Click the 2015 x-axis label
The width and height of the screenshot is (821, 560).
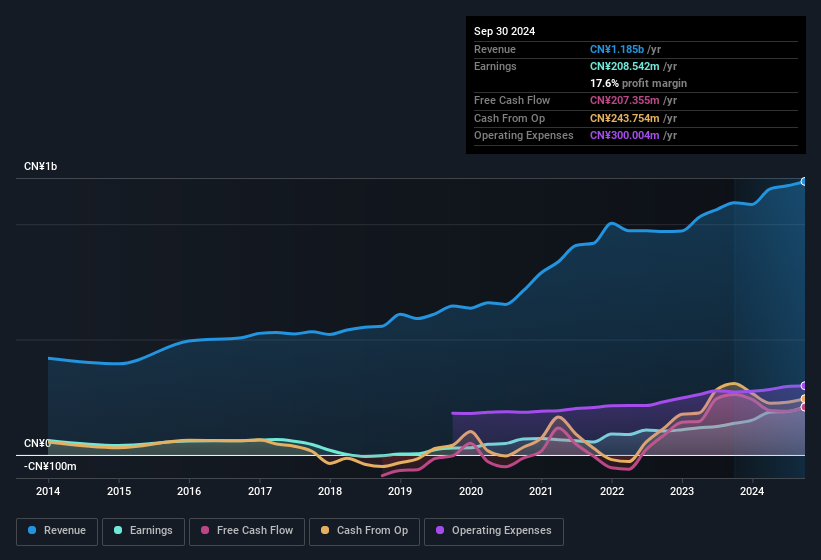(x=119, y=491)
